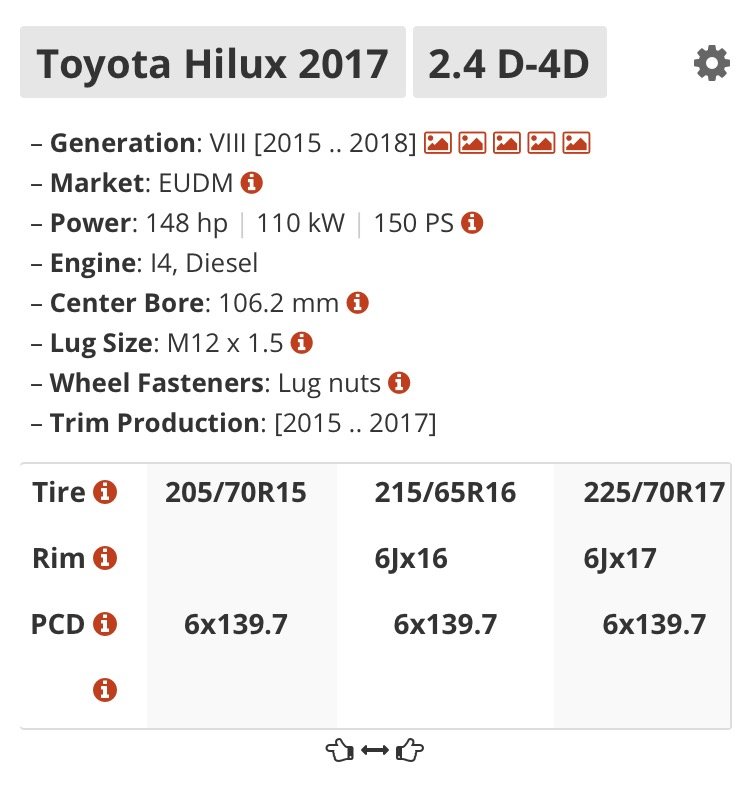This screenshot has width=750, height=788.
Task: Show info icon next to PCD row
Action: (x=105, y=624)
